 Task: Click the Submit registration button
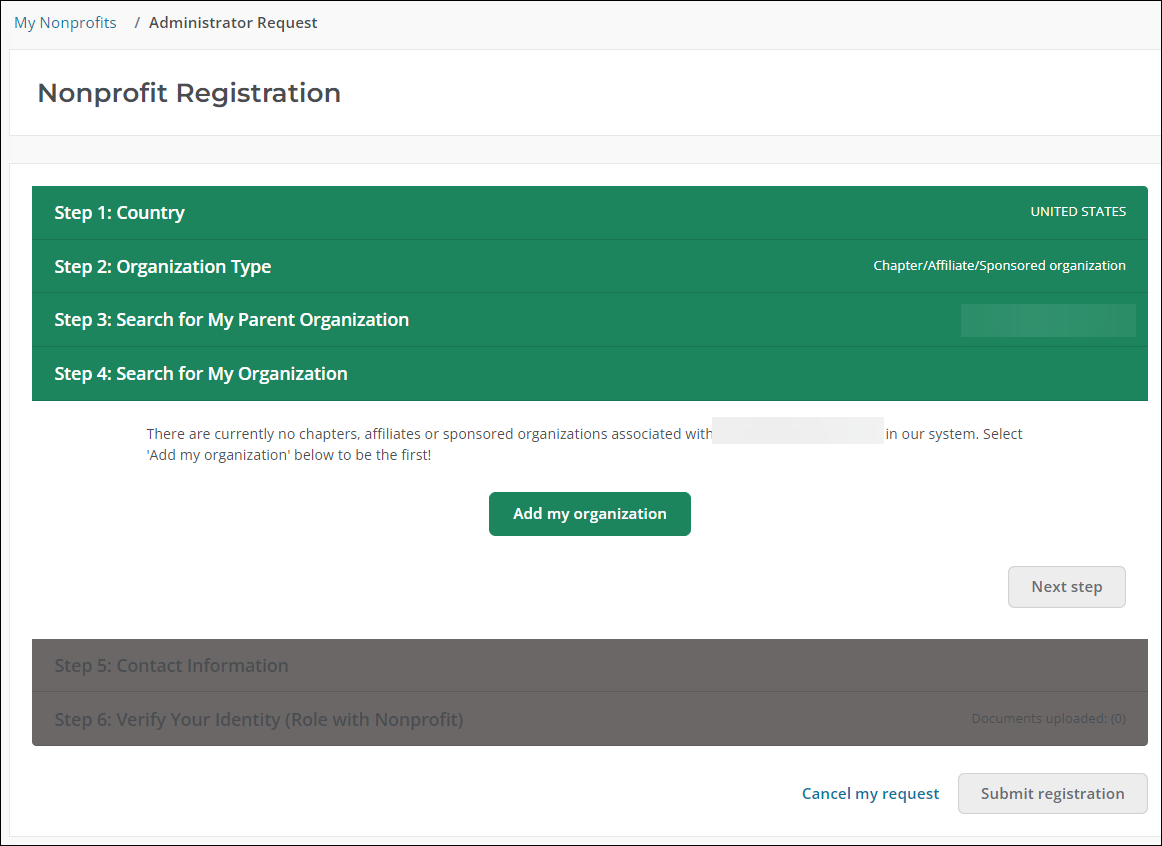click(x=1052, y=794)
